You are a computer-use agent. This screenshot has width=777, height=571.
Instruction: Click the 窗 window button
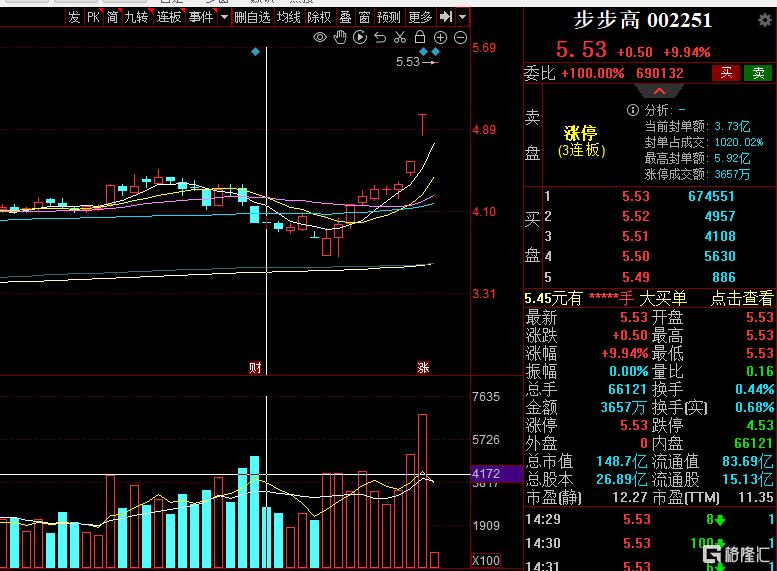click(364, 17)
